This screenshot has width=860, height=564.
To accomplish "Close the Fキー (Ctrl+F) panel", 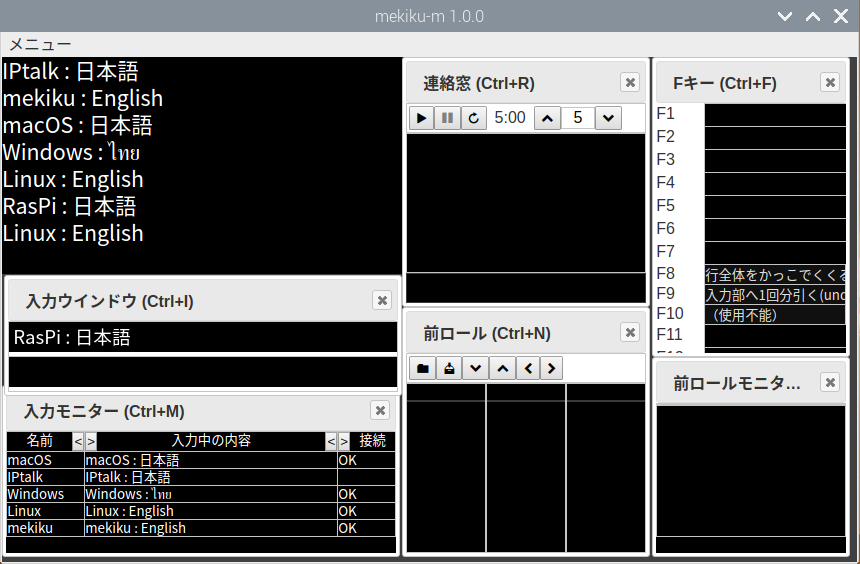I will (x=830, y=83).
